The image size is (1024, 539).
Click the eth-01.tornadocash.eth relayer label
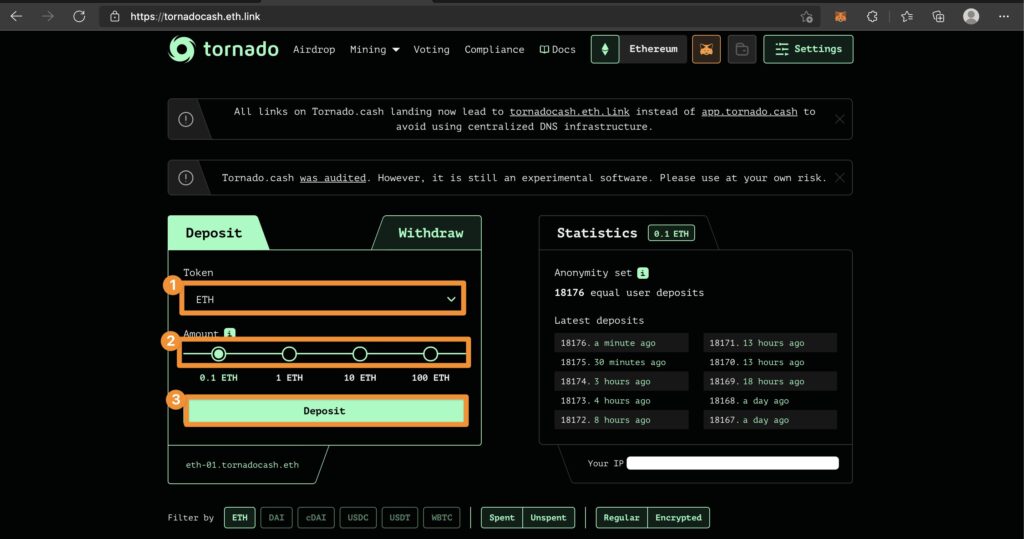pos(242,465)
